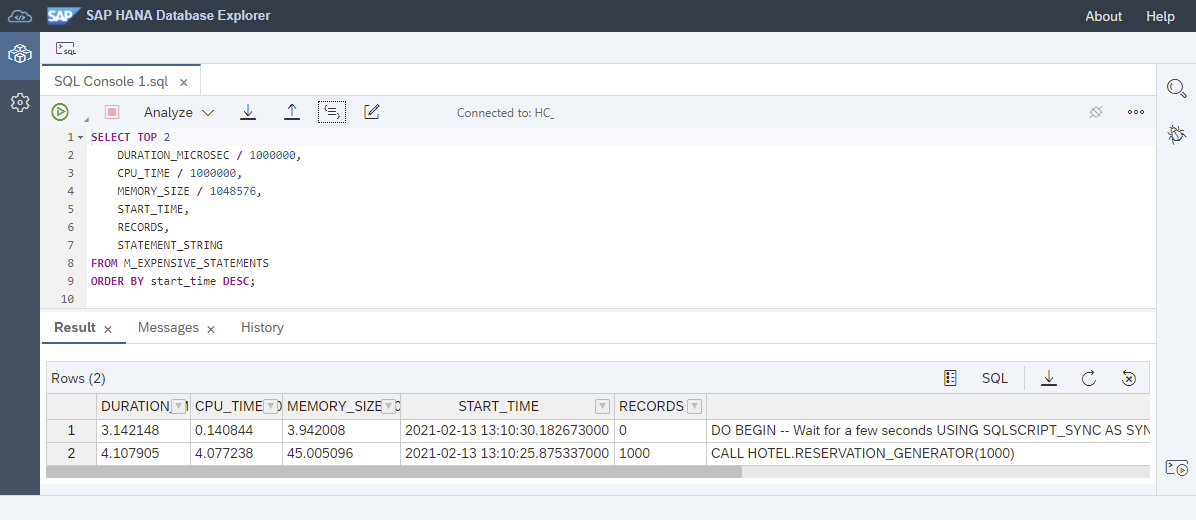Expand the run options arrow
Viewport: 1196px width, 520px height.
[85, 119]
